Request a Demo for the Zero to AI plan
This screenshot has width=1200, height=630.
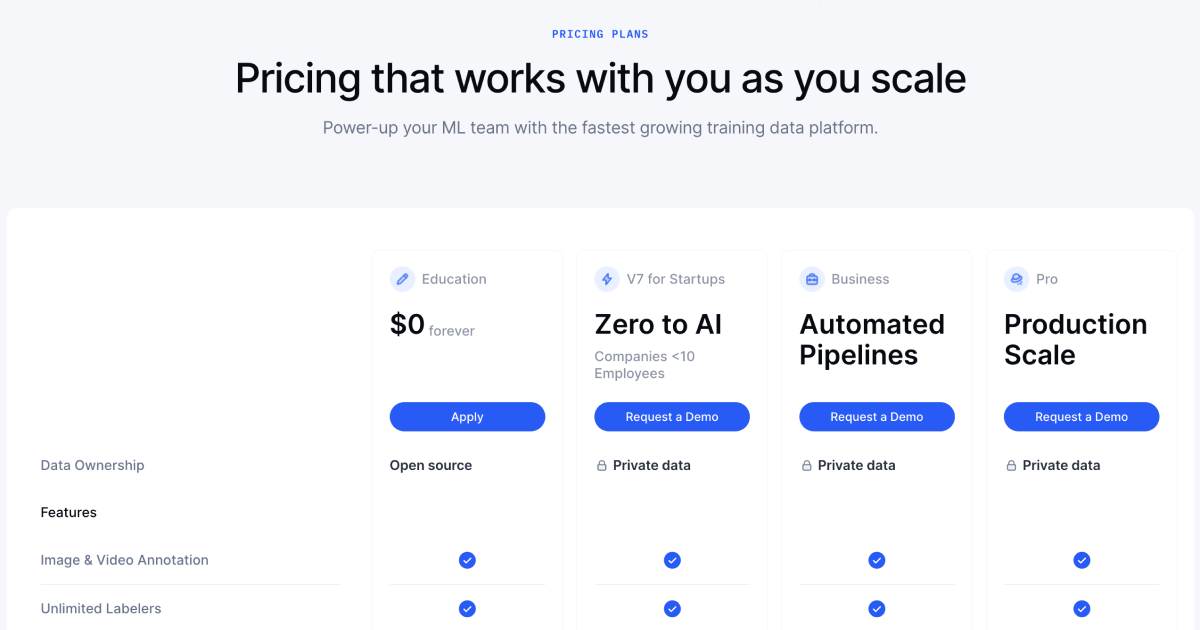coord(671,417)
